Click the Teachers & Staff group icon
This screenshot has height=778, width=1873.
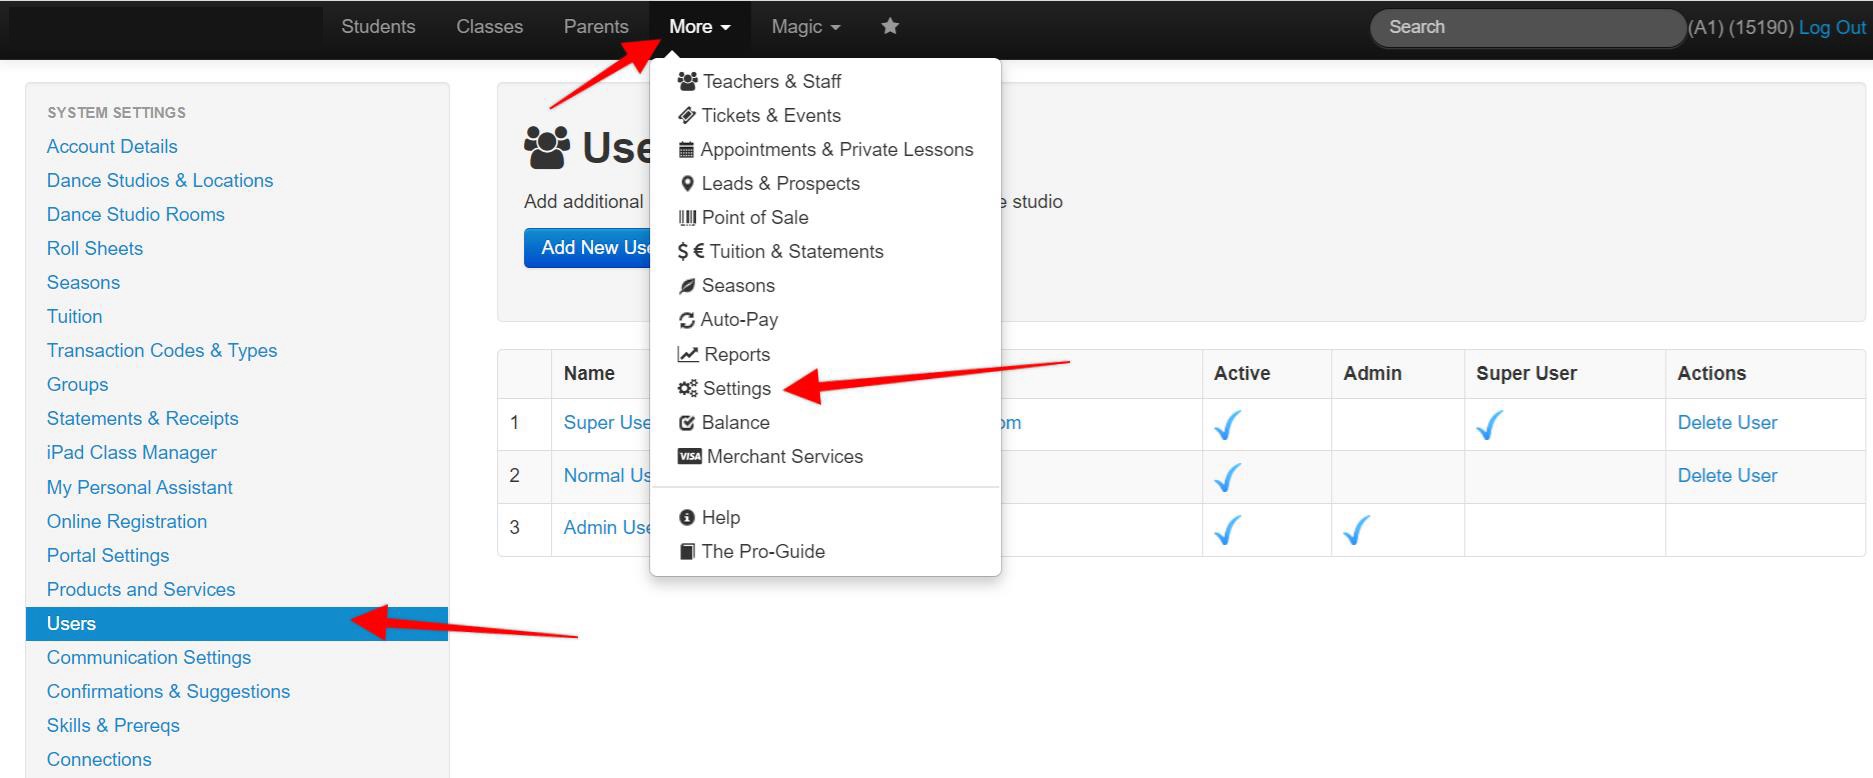point(687,81)
